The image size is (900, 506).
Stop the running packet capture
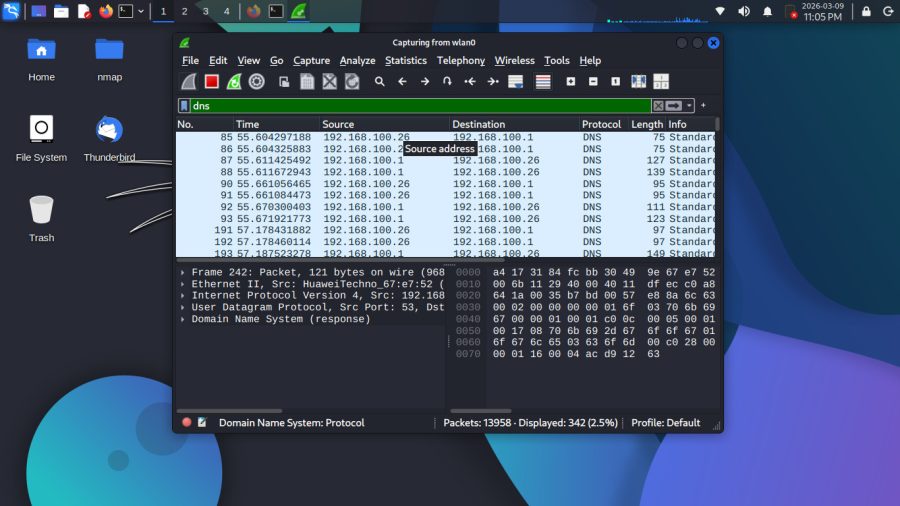click(x=212, y=82)
